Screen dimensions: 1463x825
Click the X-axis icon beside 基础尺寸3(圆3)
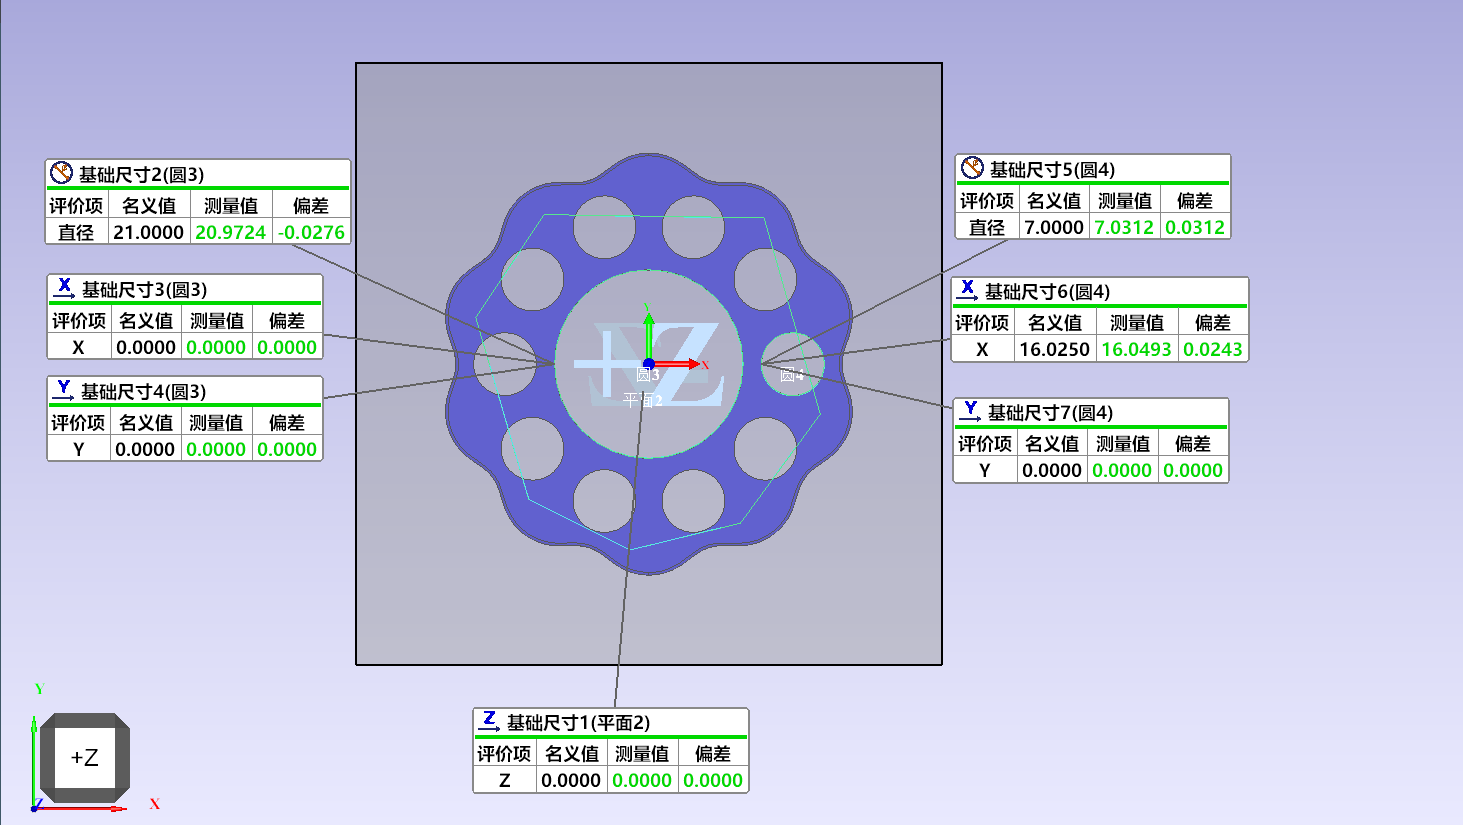click(65, 288)
